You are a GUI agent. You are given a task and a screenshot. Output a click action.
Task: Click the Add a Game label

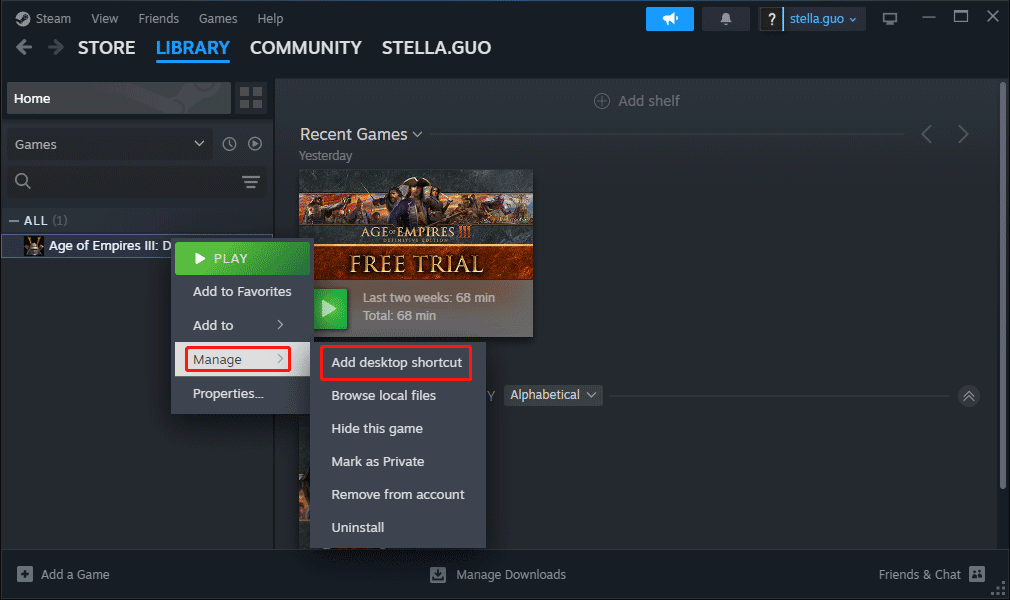tap(75, 574)
